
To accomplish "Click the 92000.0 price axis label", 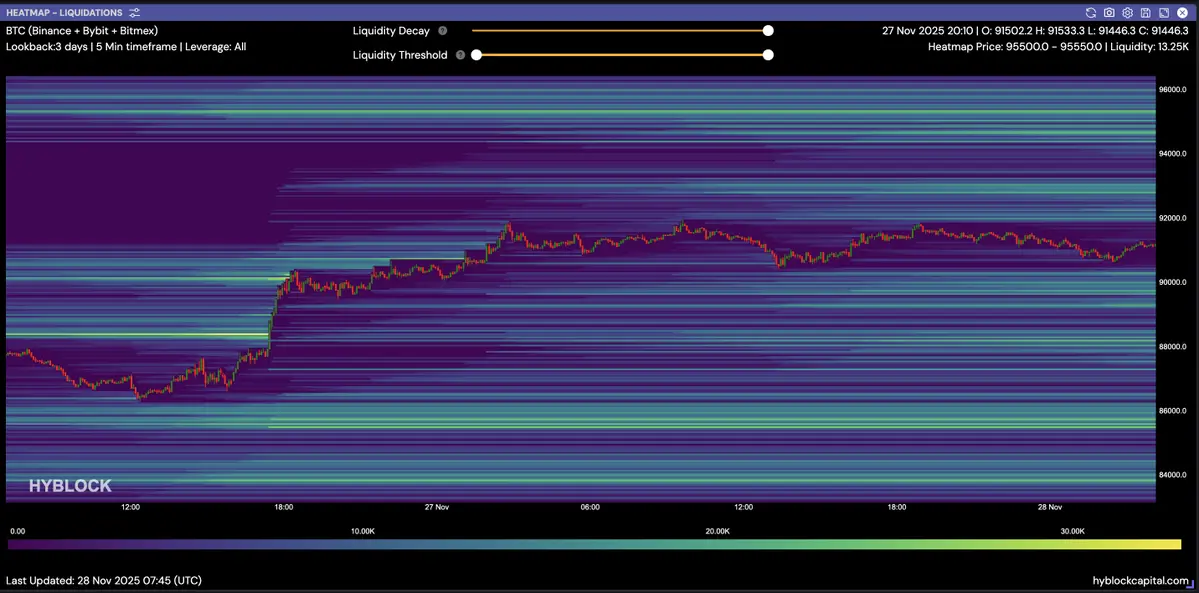I will [x=1171, y=218].
